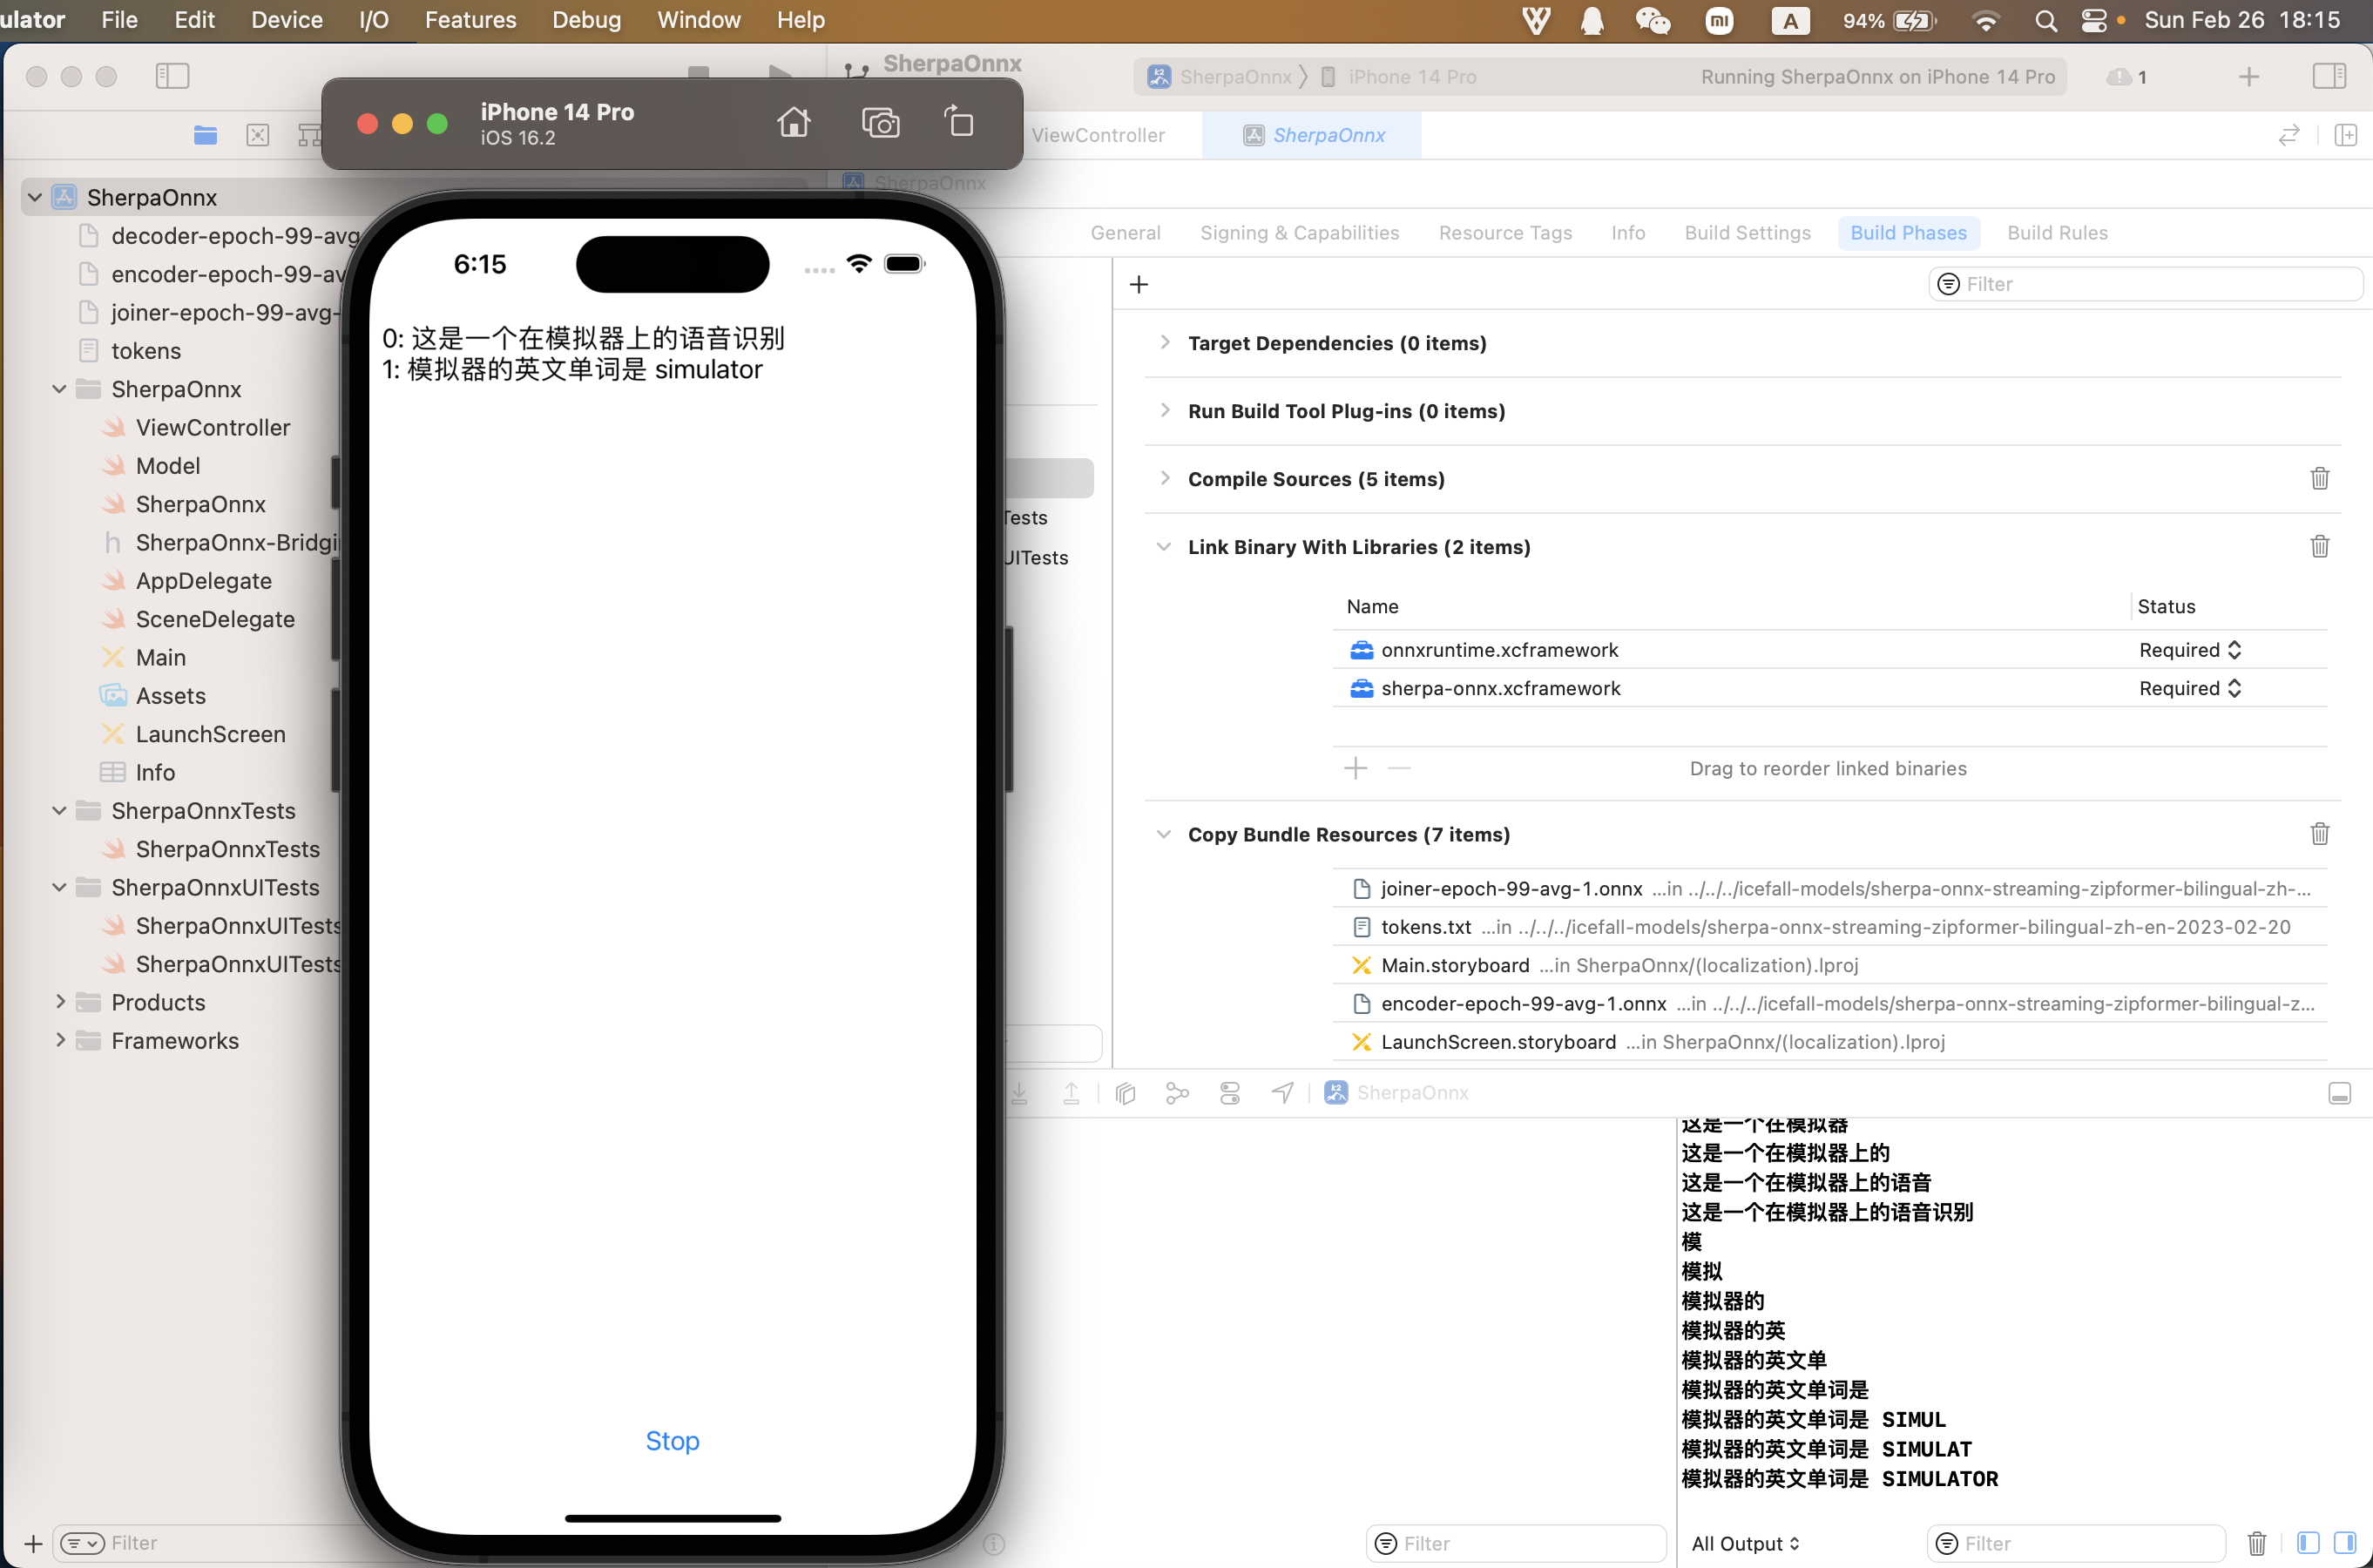Open the Debug menu

coord(586,20)
